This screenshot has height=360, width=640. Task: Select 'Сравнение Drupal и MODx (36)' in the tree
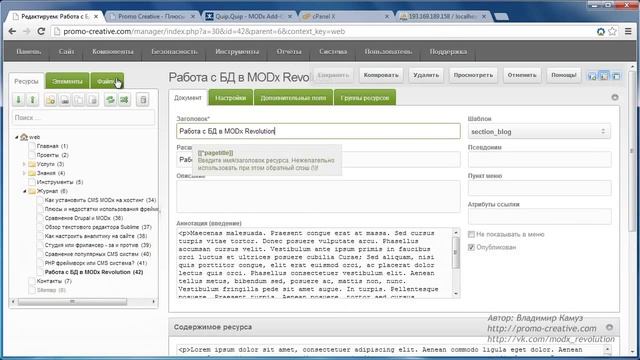point(84,218)
